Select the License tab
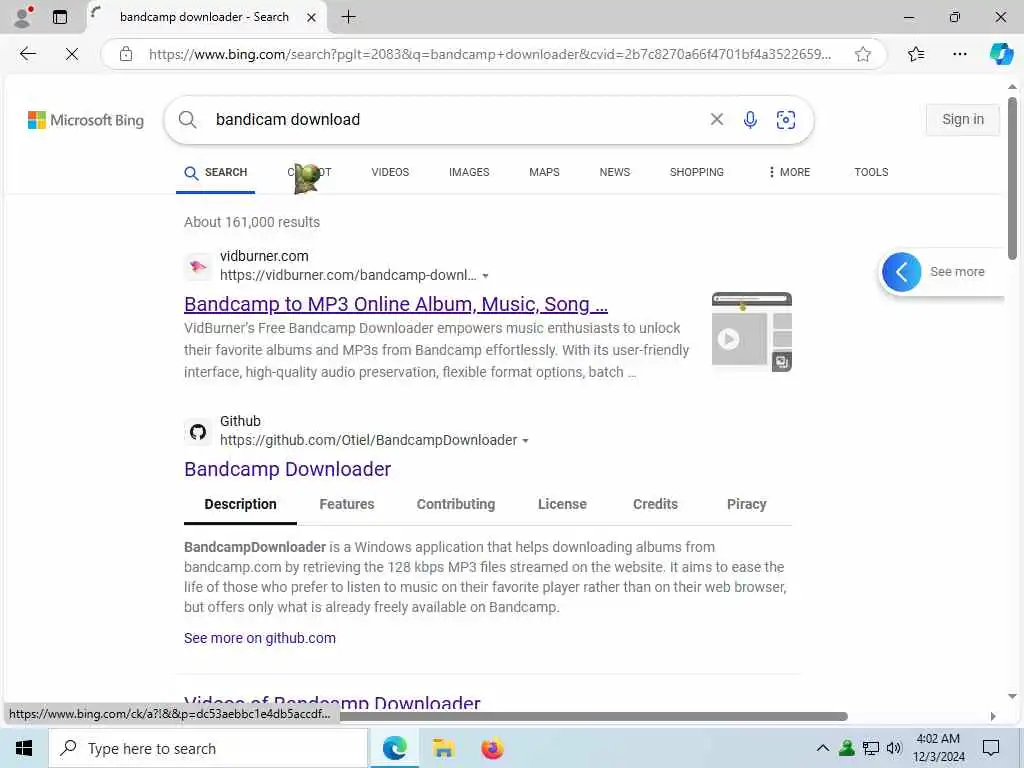This screenshot has width=1024, height=768. coord(562,504)
